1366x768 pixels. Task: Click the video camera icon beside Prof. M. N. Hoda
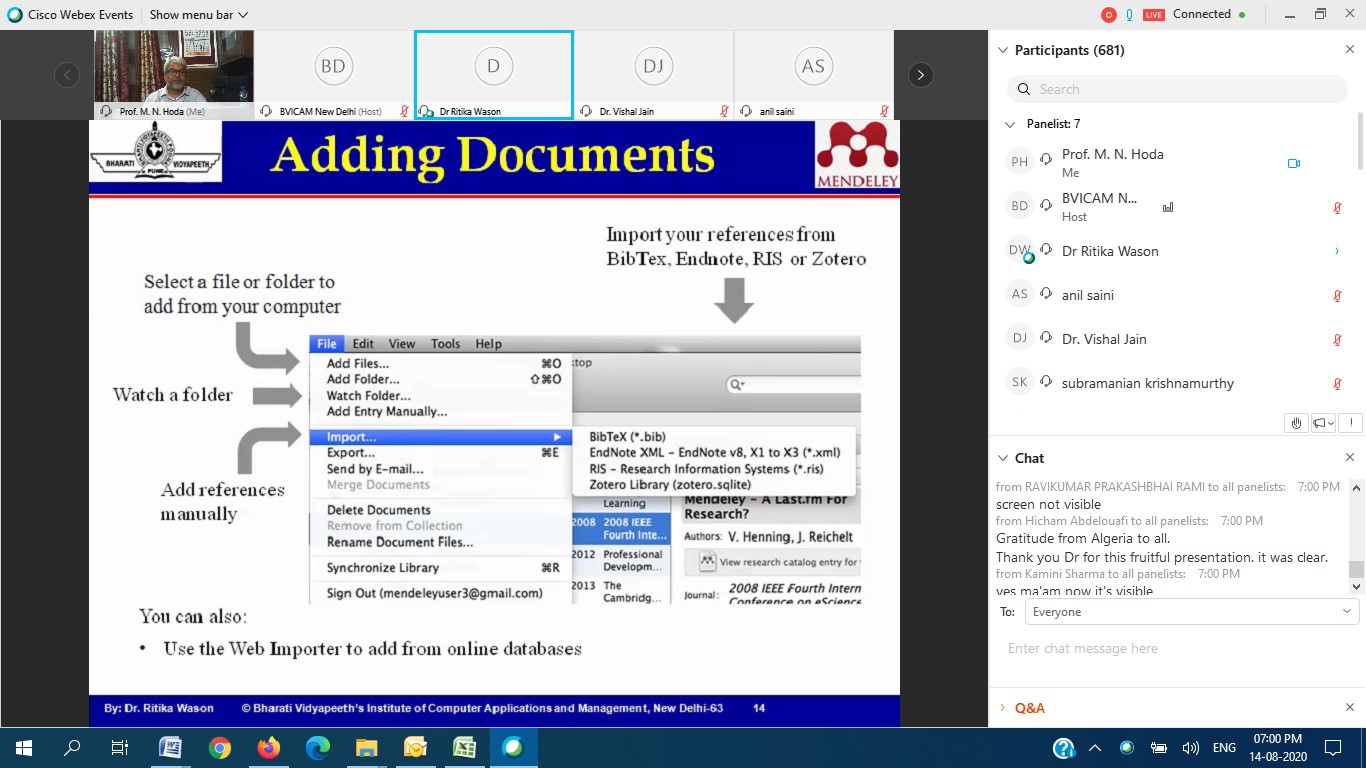[x=1294, y=163]
